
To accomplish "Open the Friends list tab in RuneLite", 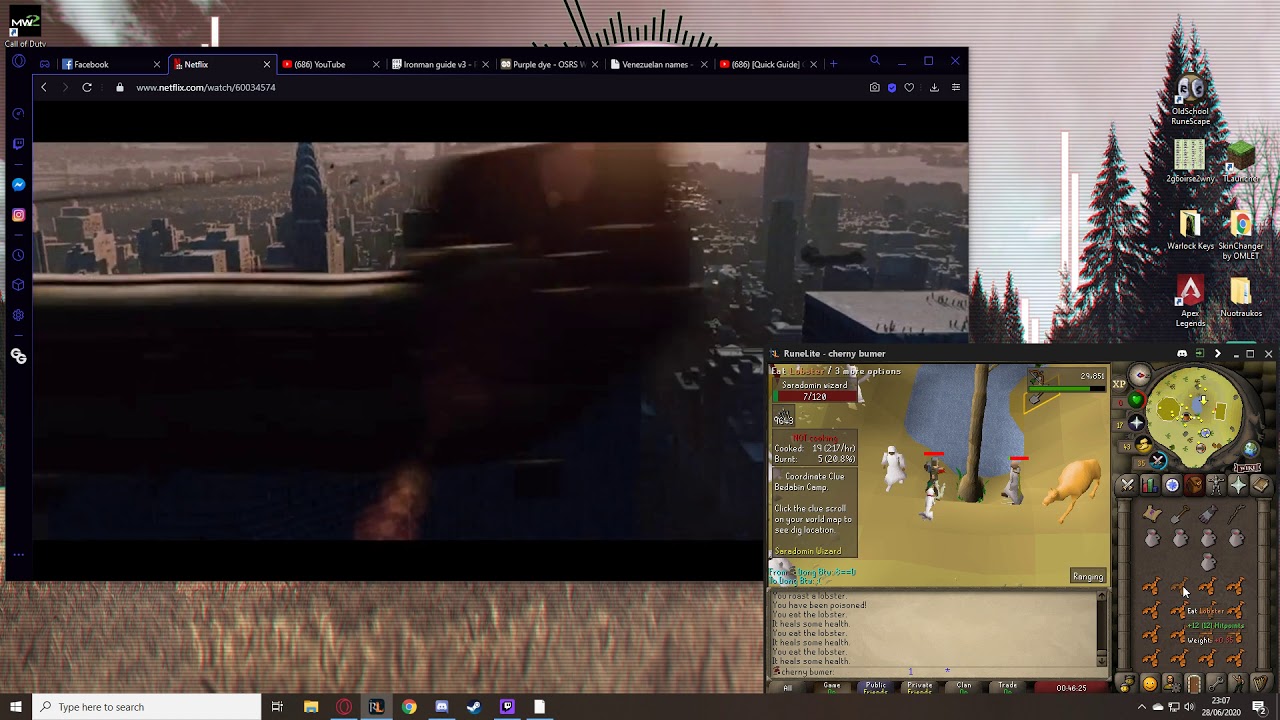I will pyautogui.click(x=1127, y=684).
